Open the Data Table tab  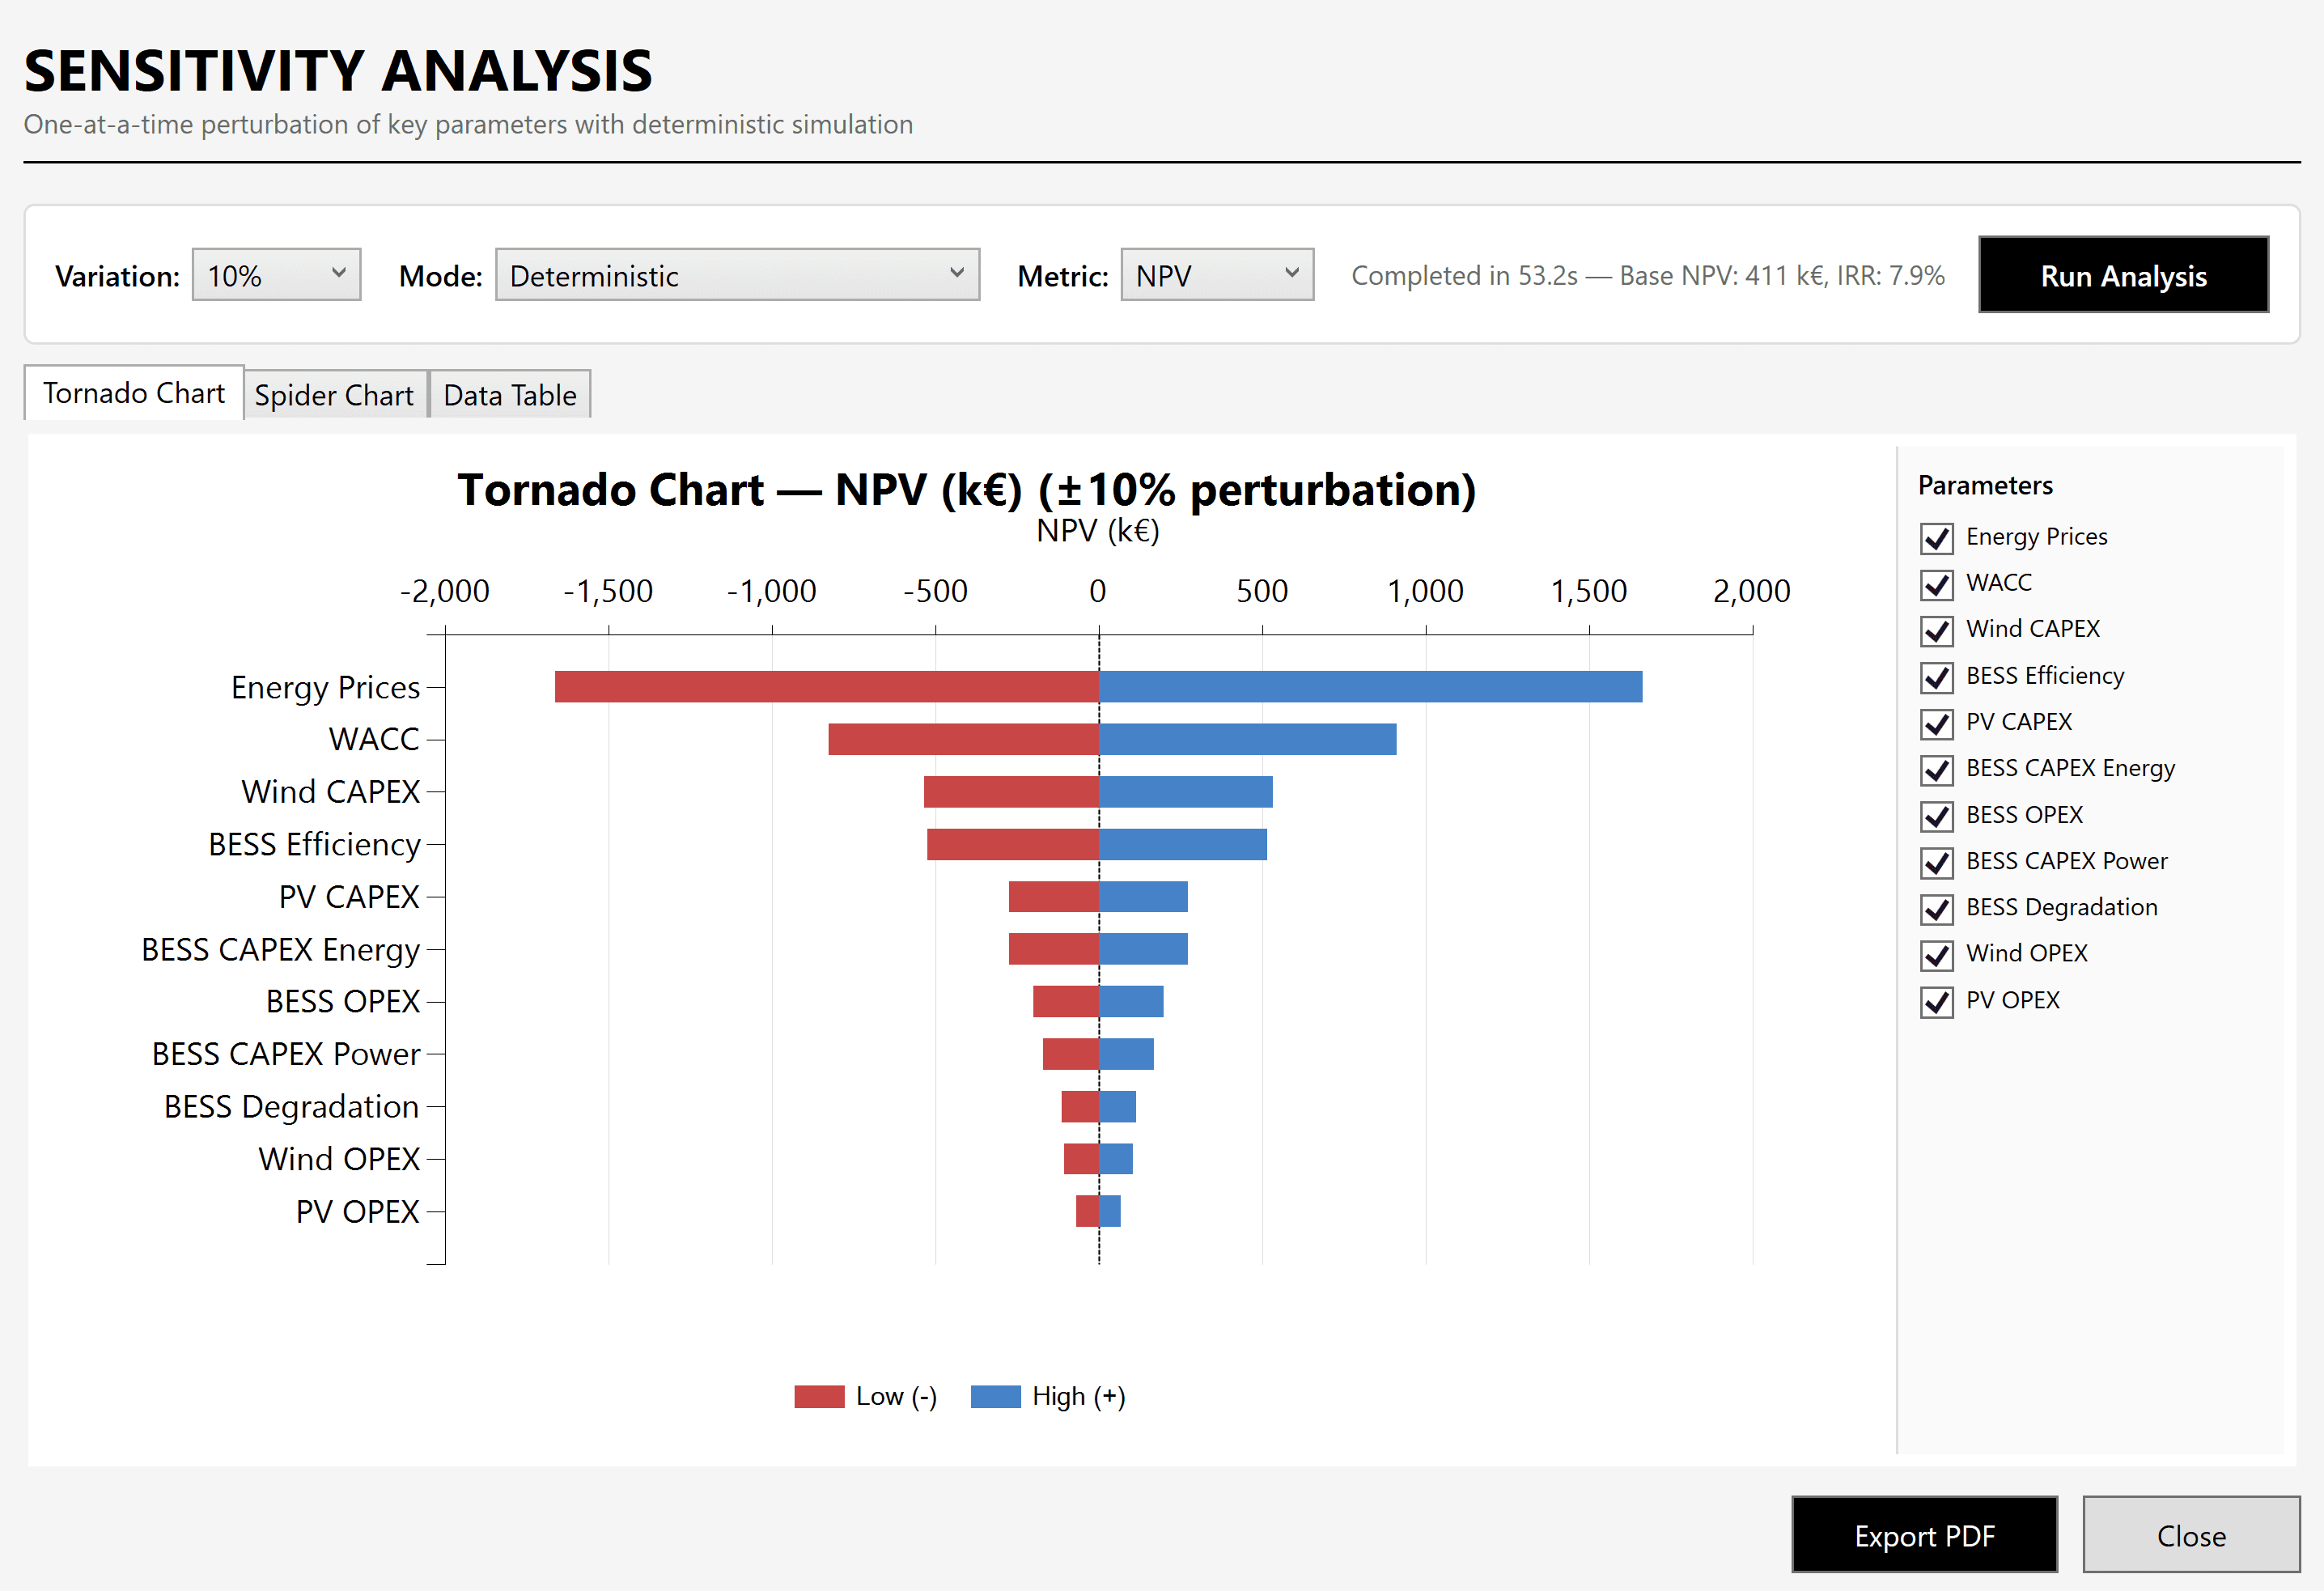[x=509, y=393]
